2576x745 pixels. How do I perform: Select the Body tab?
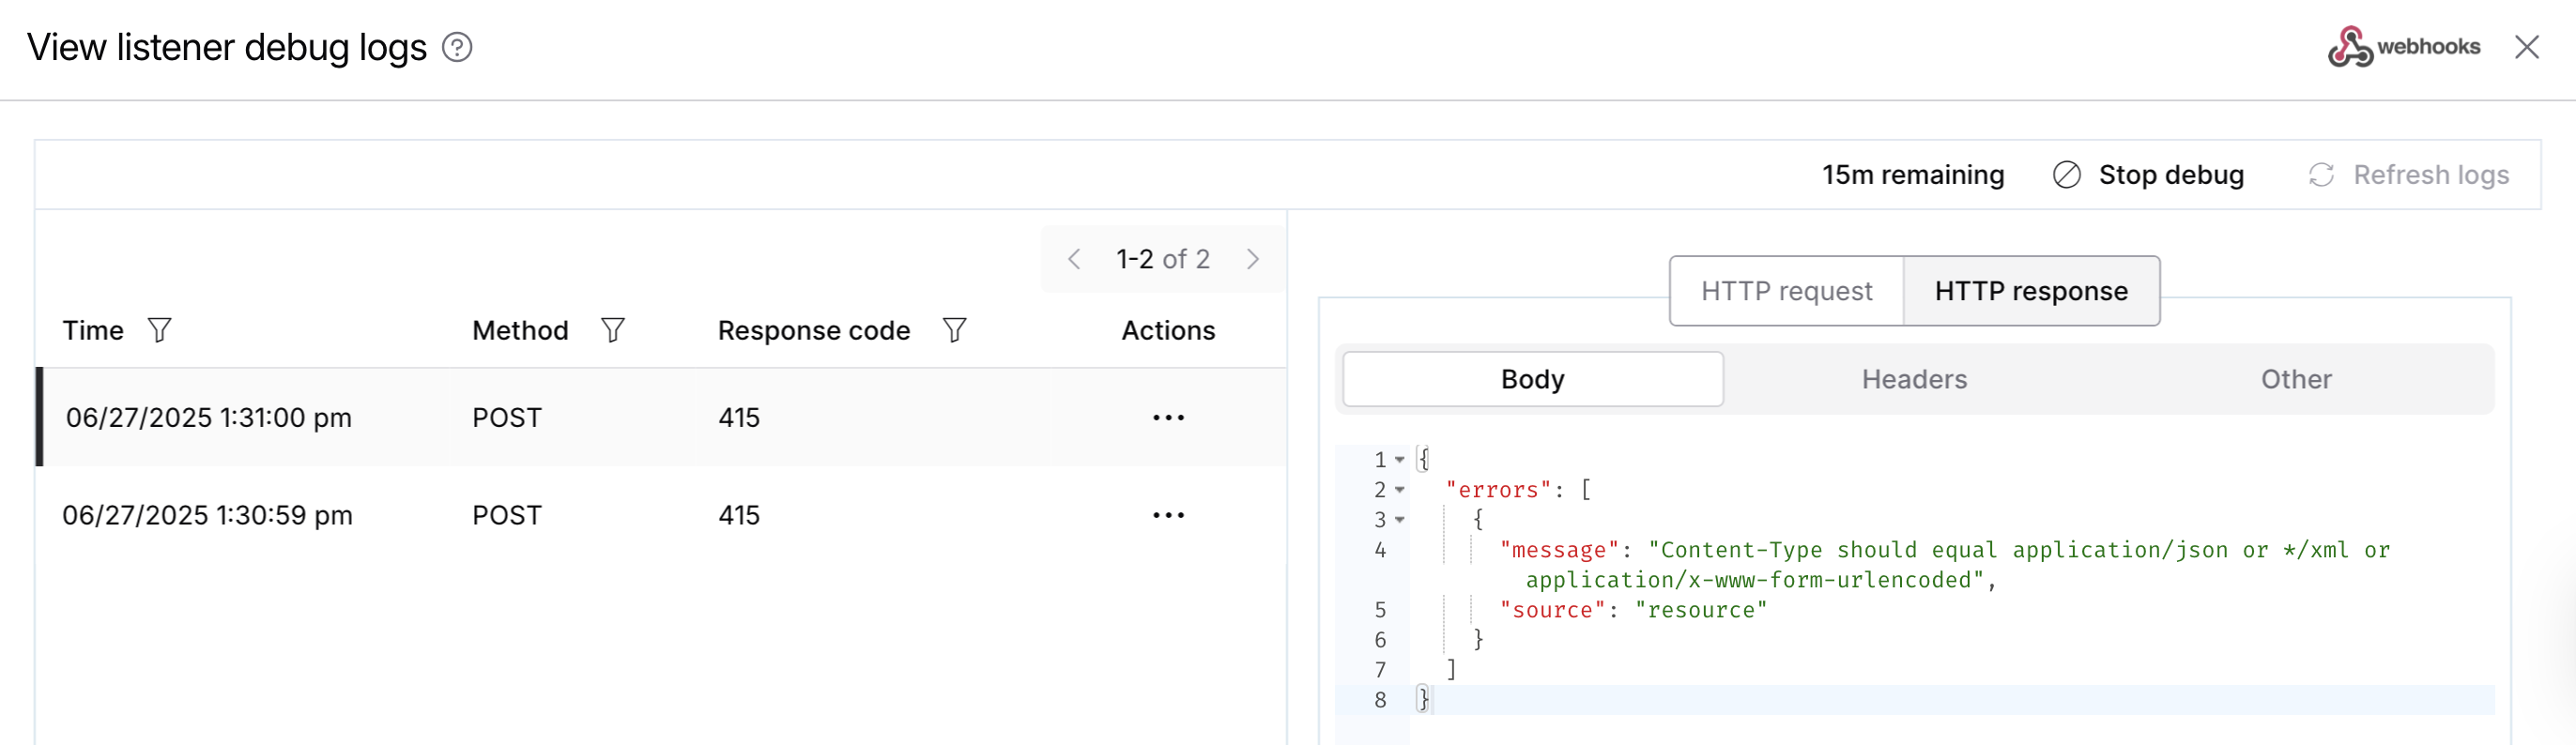1532,379
